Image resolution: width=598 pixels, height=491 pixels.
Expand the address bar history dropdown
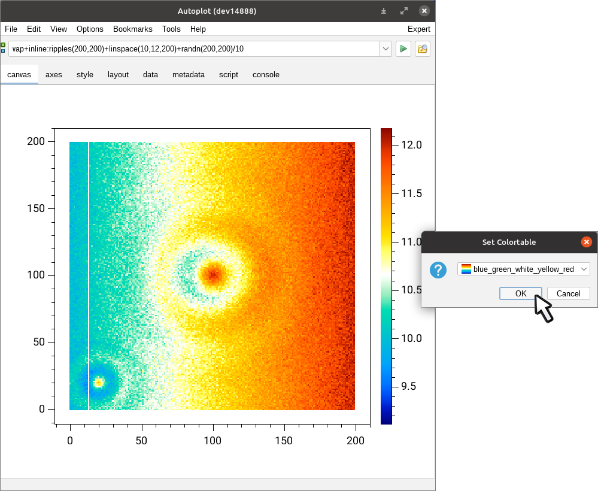click(x=386, y=49)
